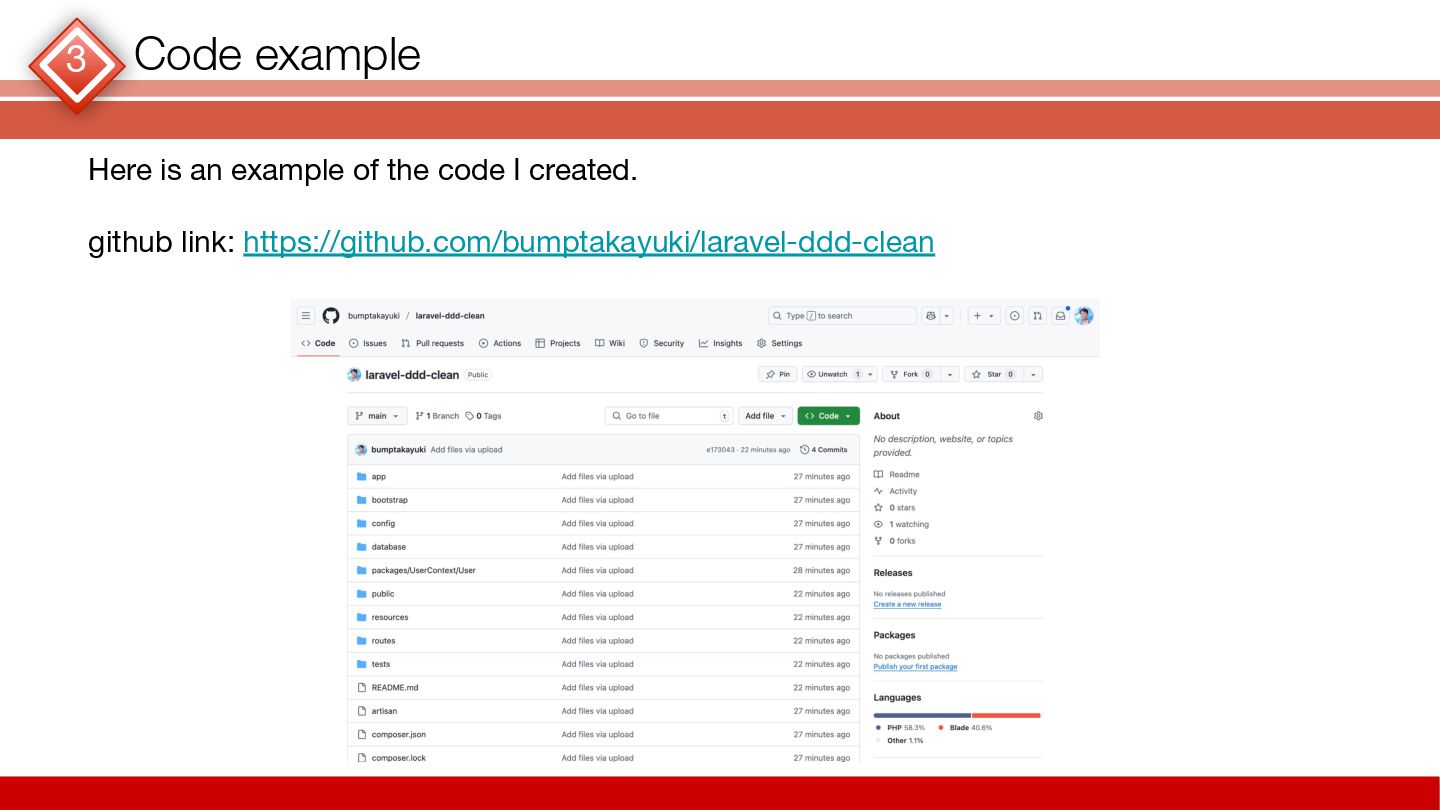This screenshot has height=810, width=1440.
Task: Open the notifications inbox icon
Action: [x=1061, y=316]
